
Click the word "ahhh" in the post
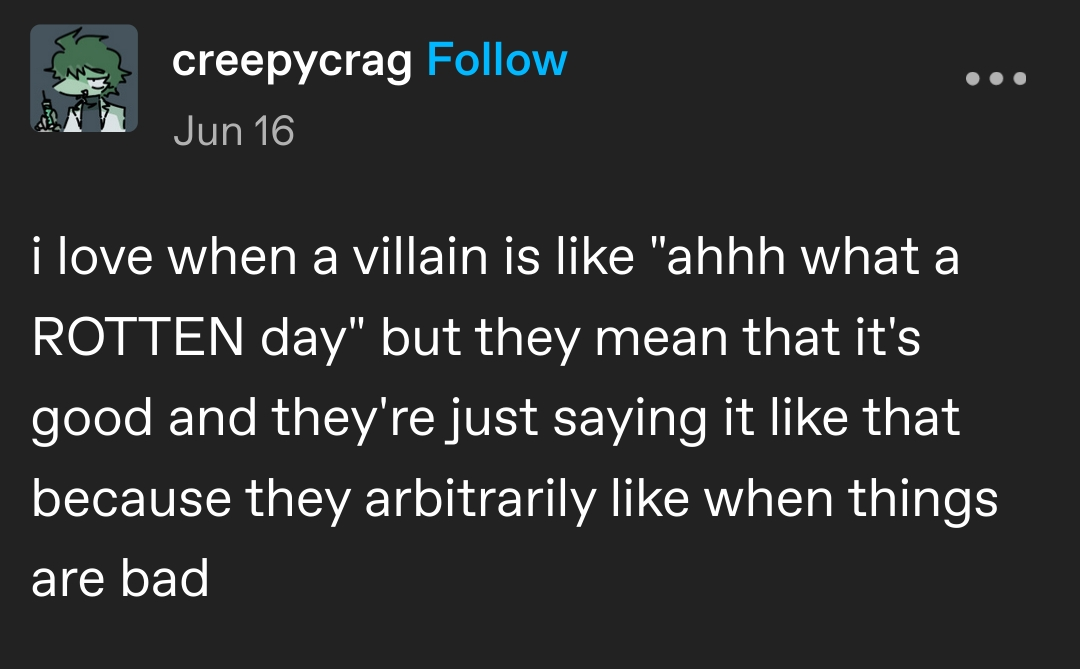[728, 259]
